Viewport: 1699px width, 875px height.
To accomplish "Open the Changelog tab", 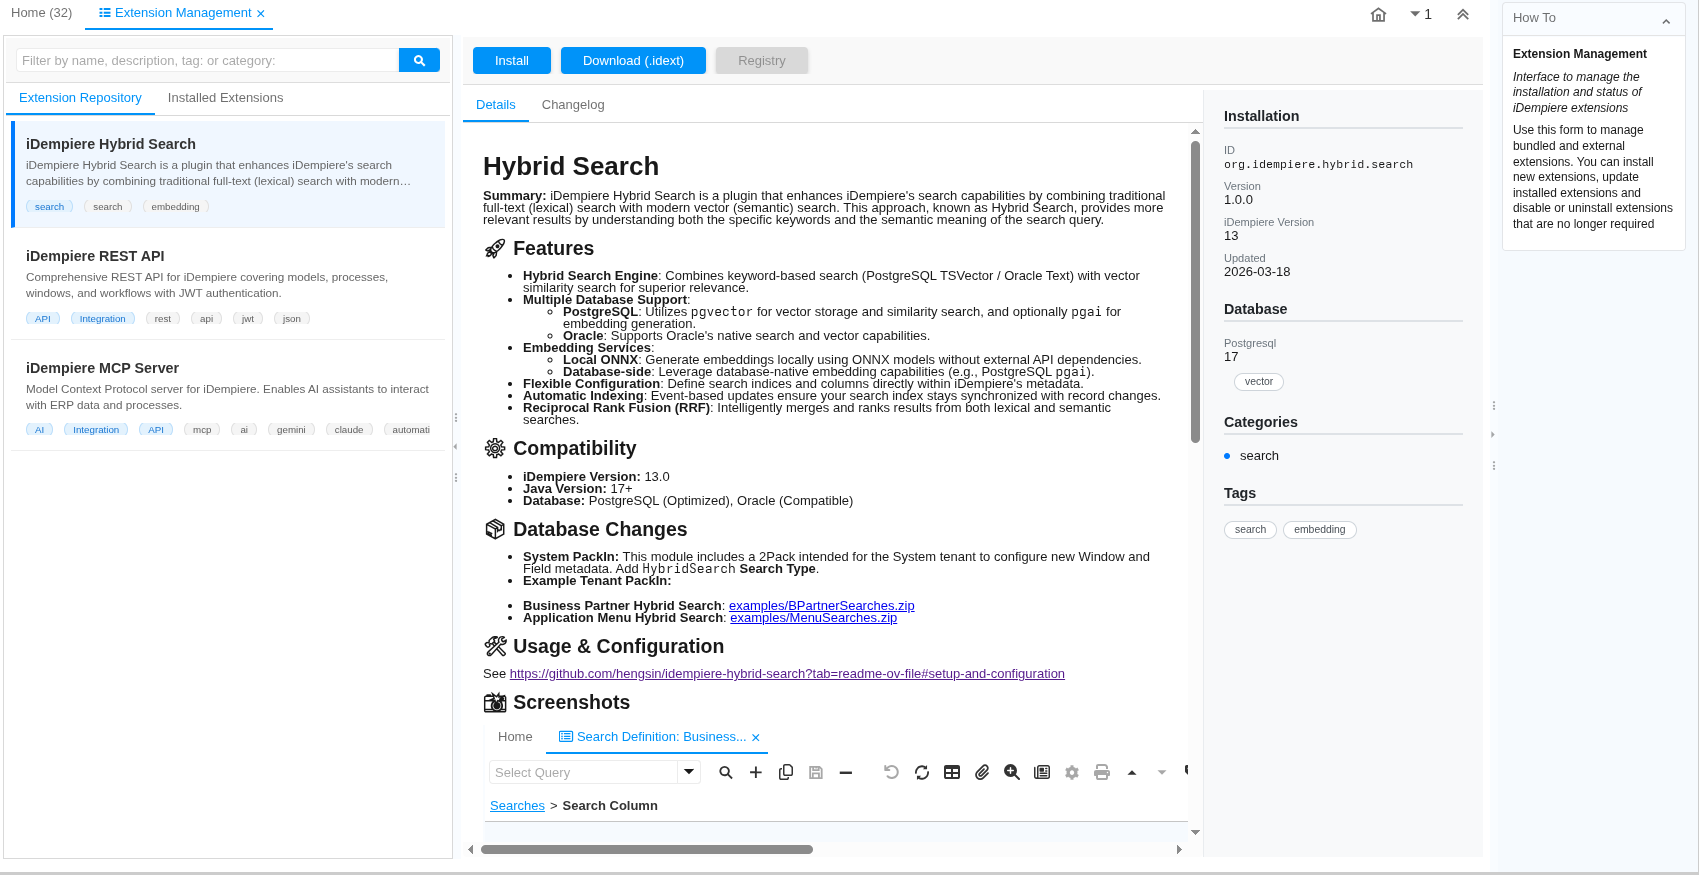I will coord(573,105).
